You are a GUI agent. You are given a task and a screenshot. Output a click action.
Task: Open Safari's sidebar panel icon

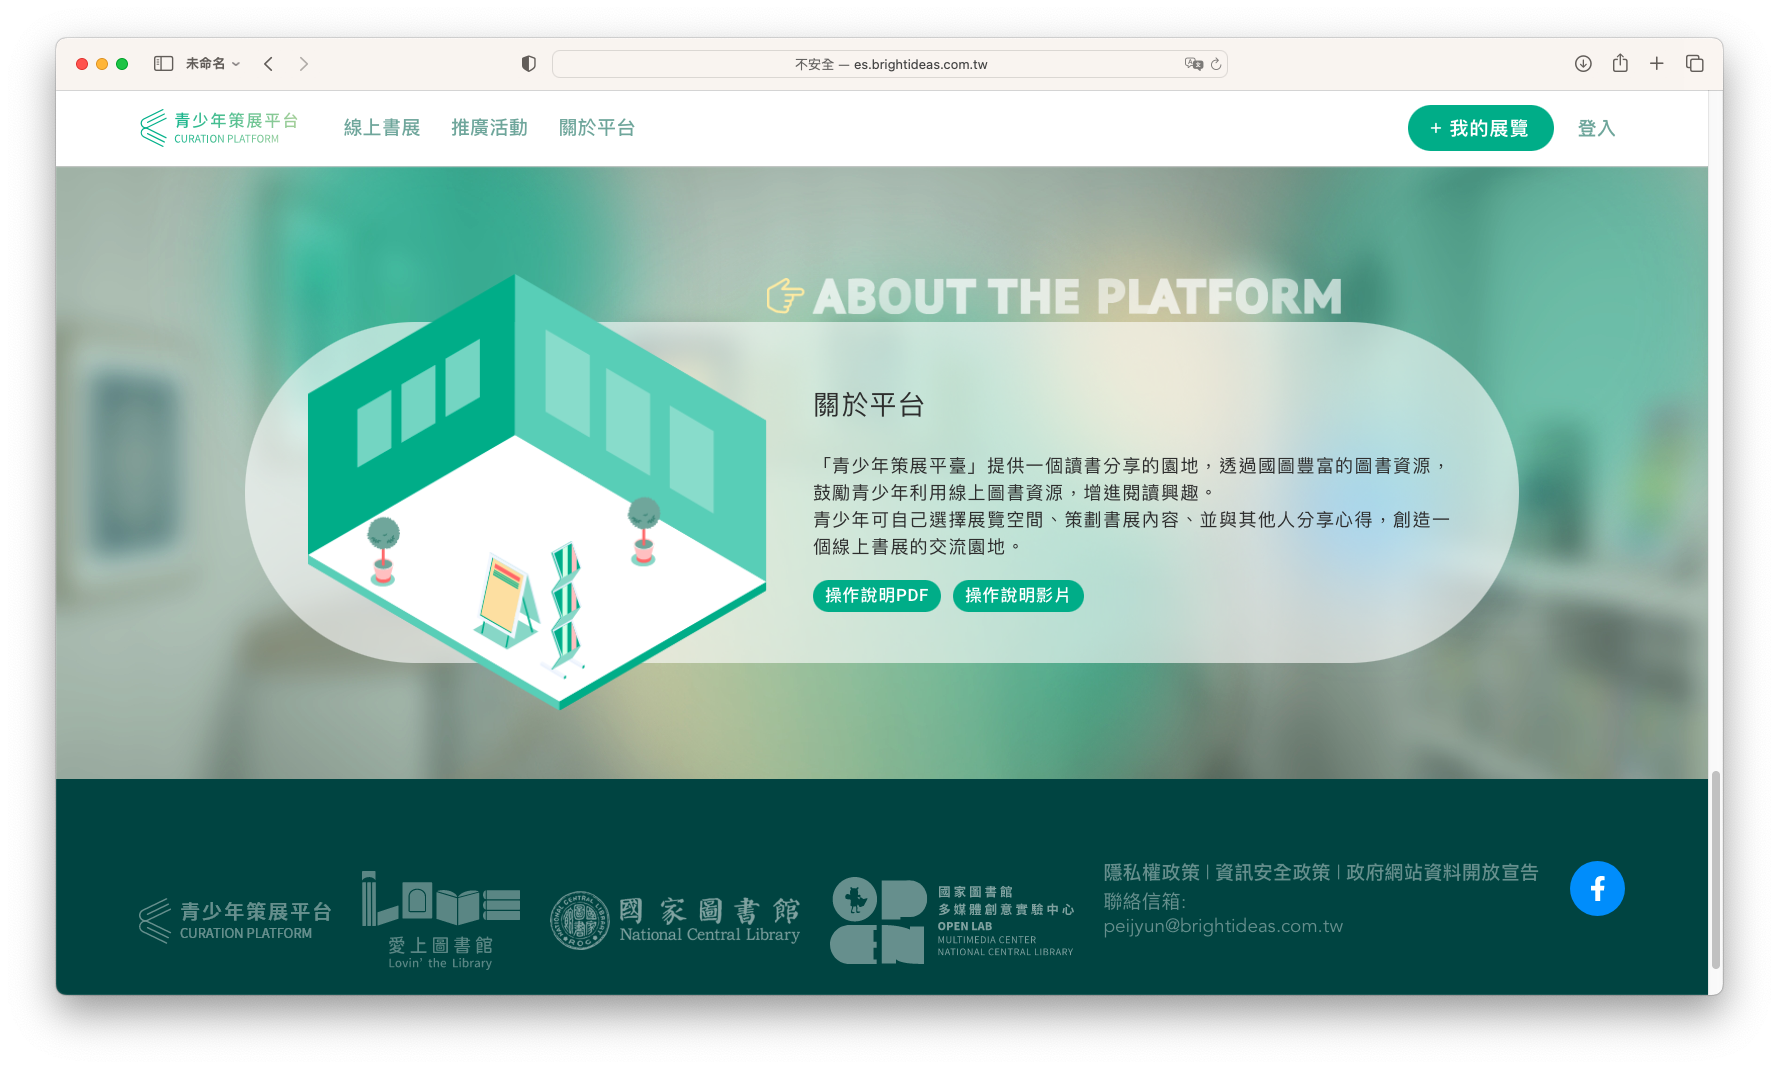[x=163, y=64]
